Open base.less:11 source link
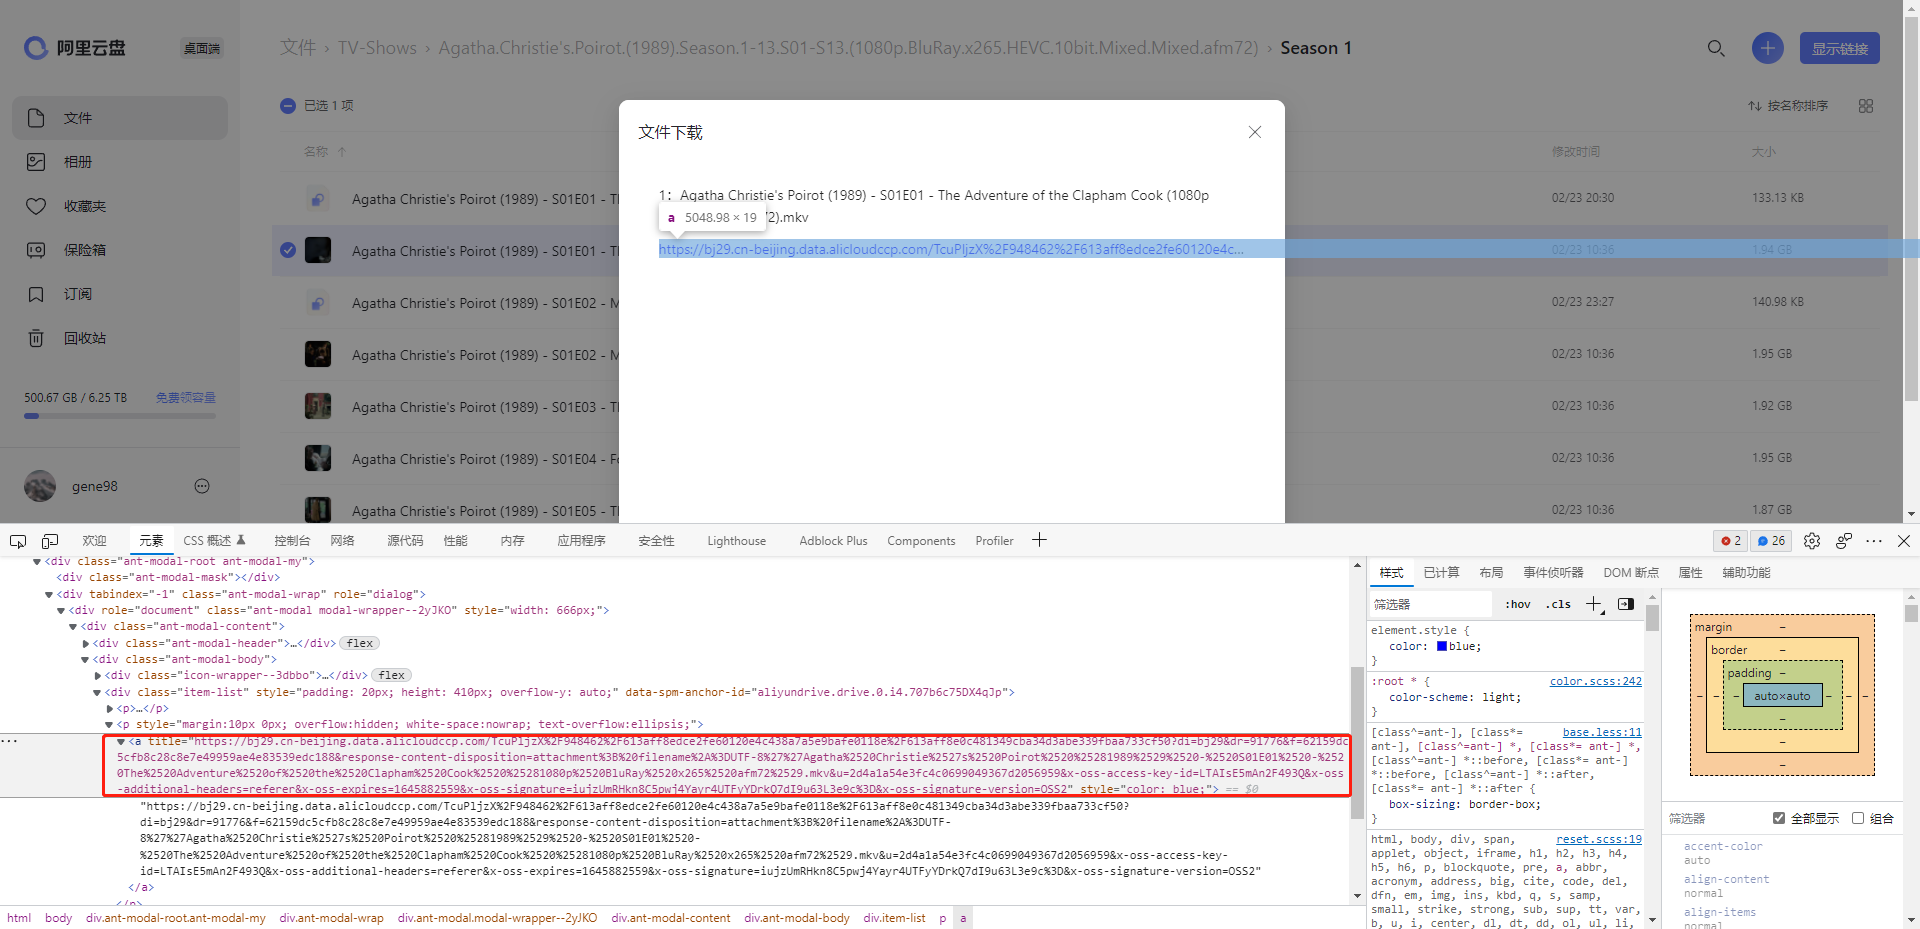The width and height of the screenshot is (1920, 929). (x=1602, y=733)
